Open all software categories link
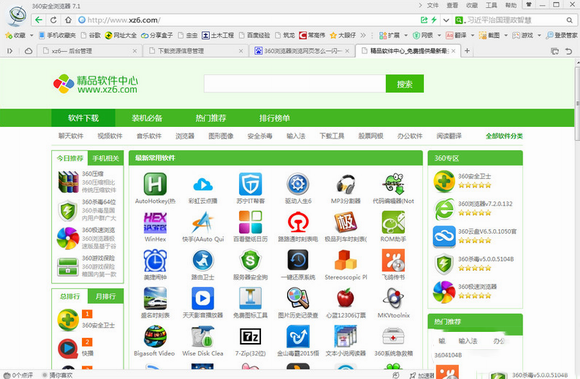 pyautogui.click(x=504, y=136)
